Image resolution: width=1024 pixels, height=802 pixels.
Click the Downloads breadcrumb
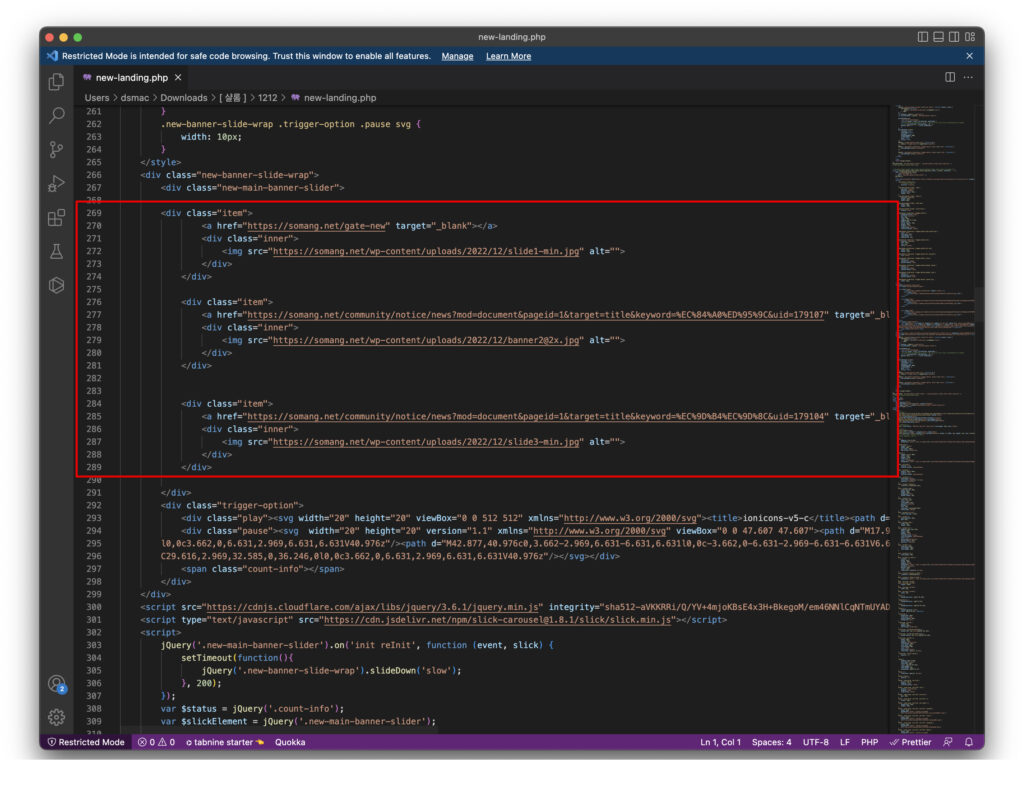[184, 98]
